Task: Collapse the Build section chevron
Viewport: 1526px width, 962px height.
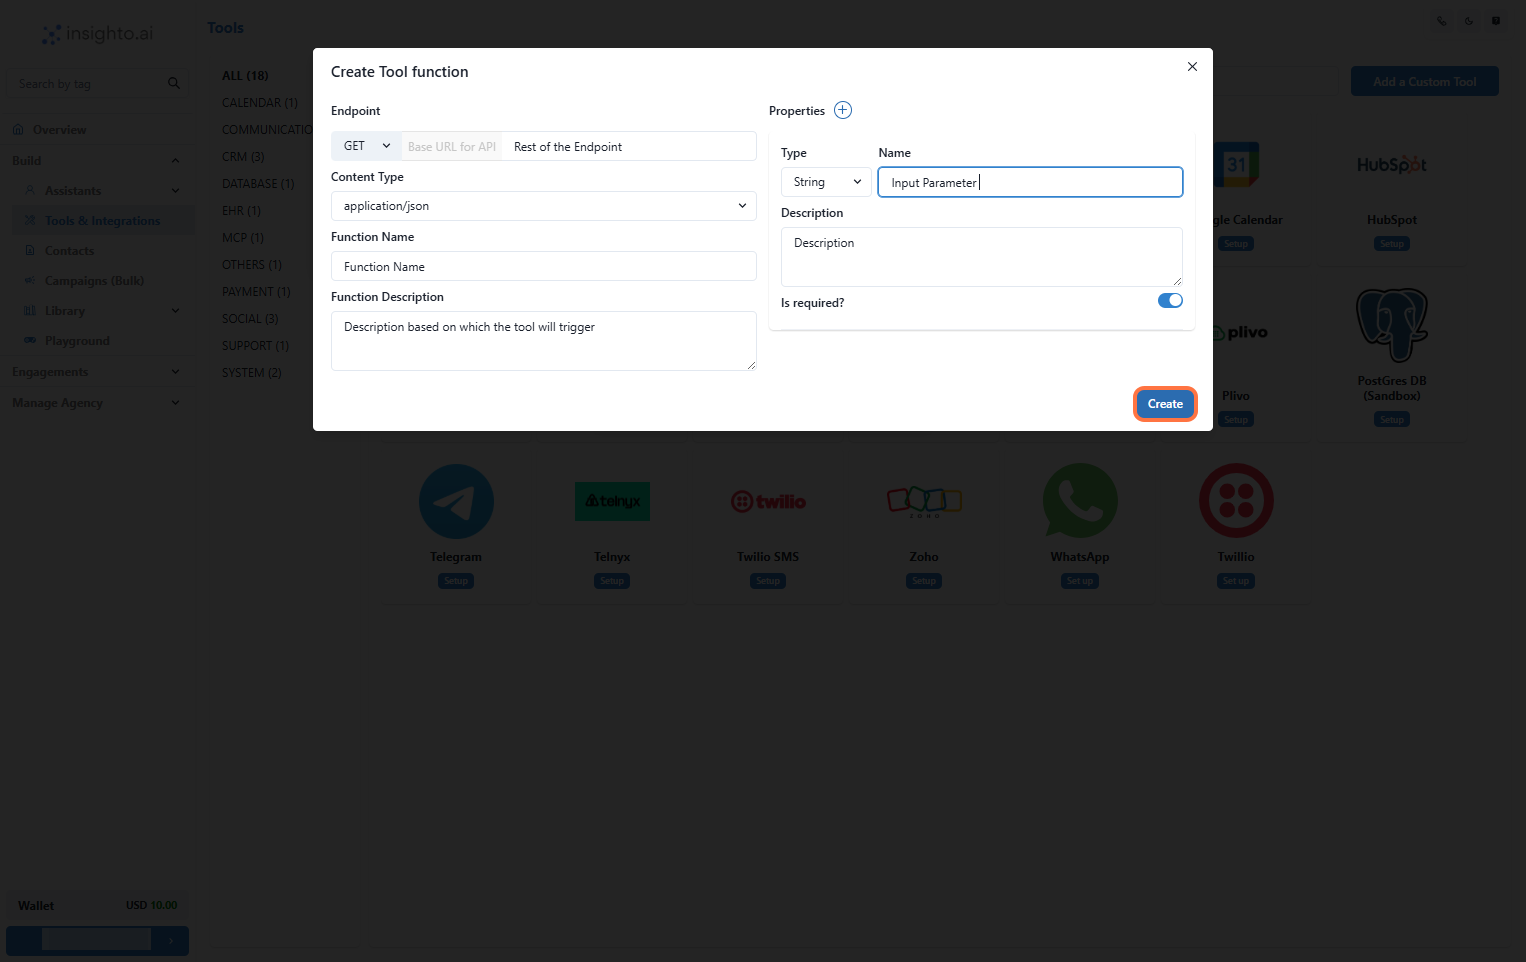Action: pos(175,161)
